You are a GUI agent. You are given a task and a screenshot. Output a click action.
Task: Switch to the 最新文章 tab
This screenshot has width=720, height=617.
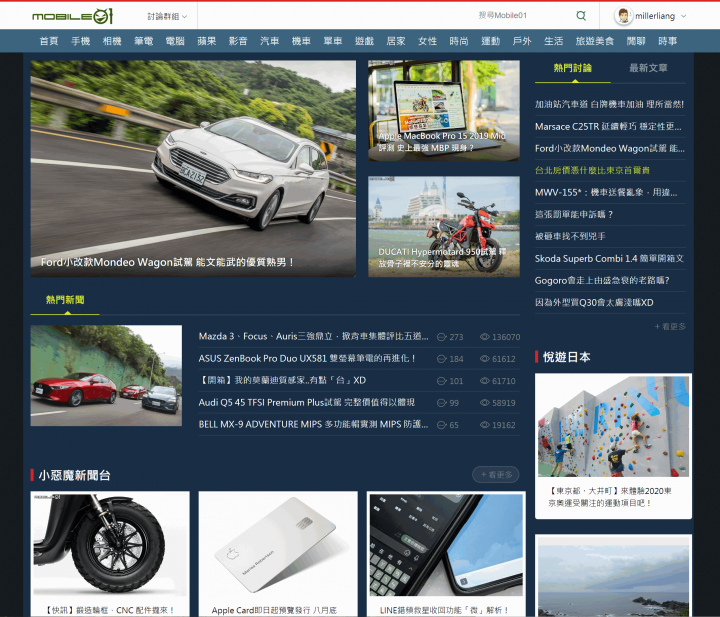click(x=648, y=68)
